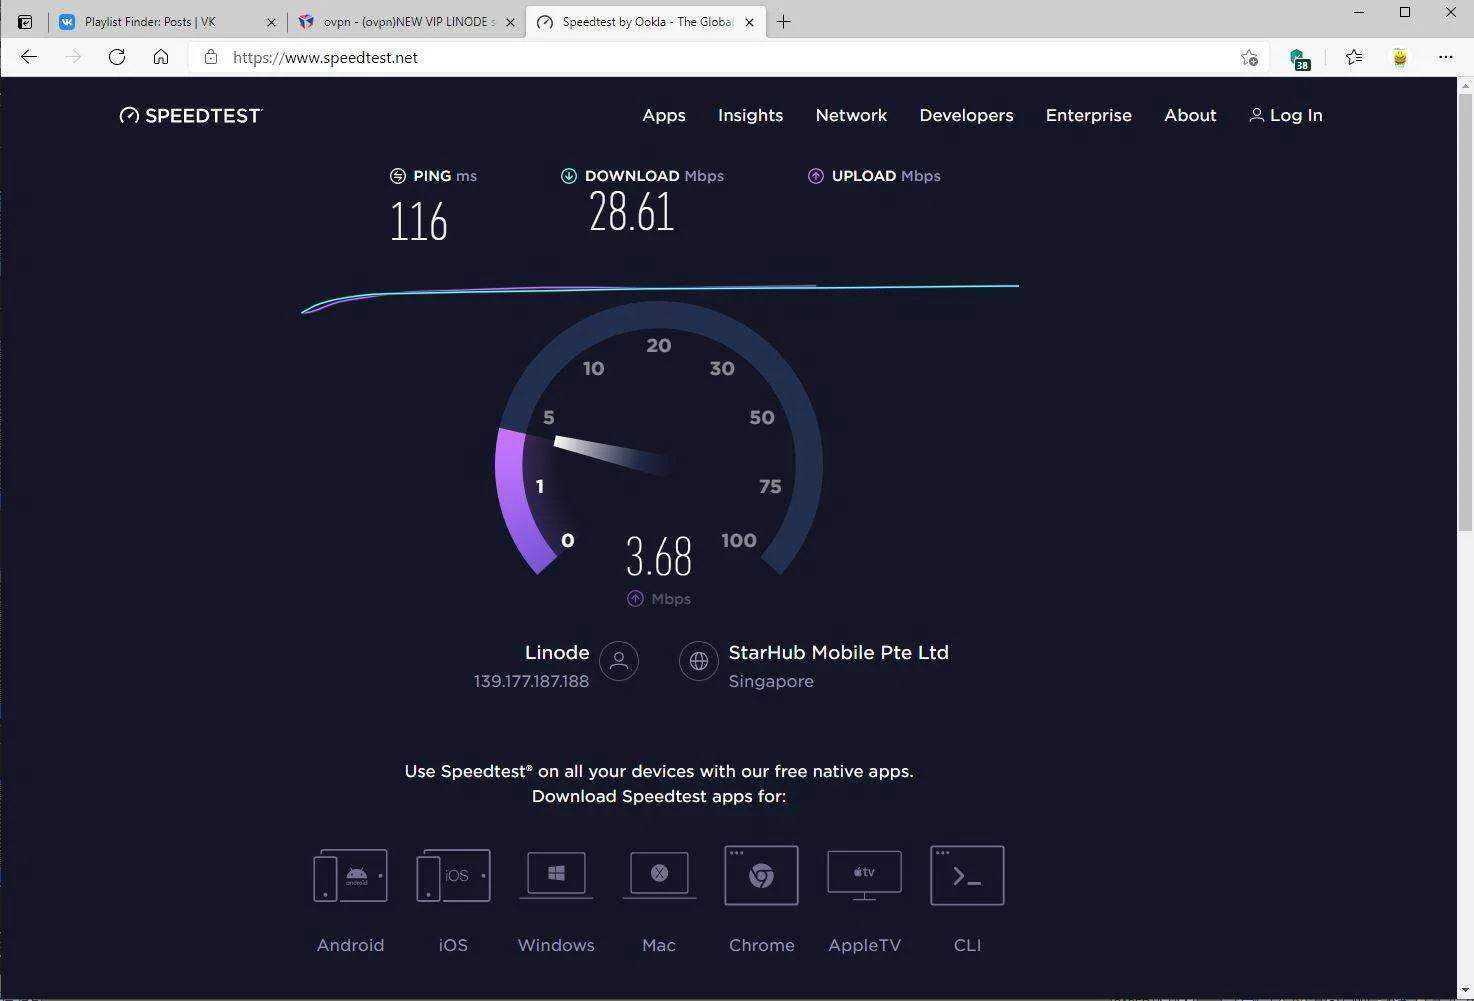The image size is (1474, 1001).
Task: Reload the current page
Action: [117, 57]
